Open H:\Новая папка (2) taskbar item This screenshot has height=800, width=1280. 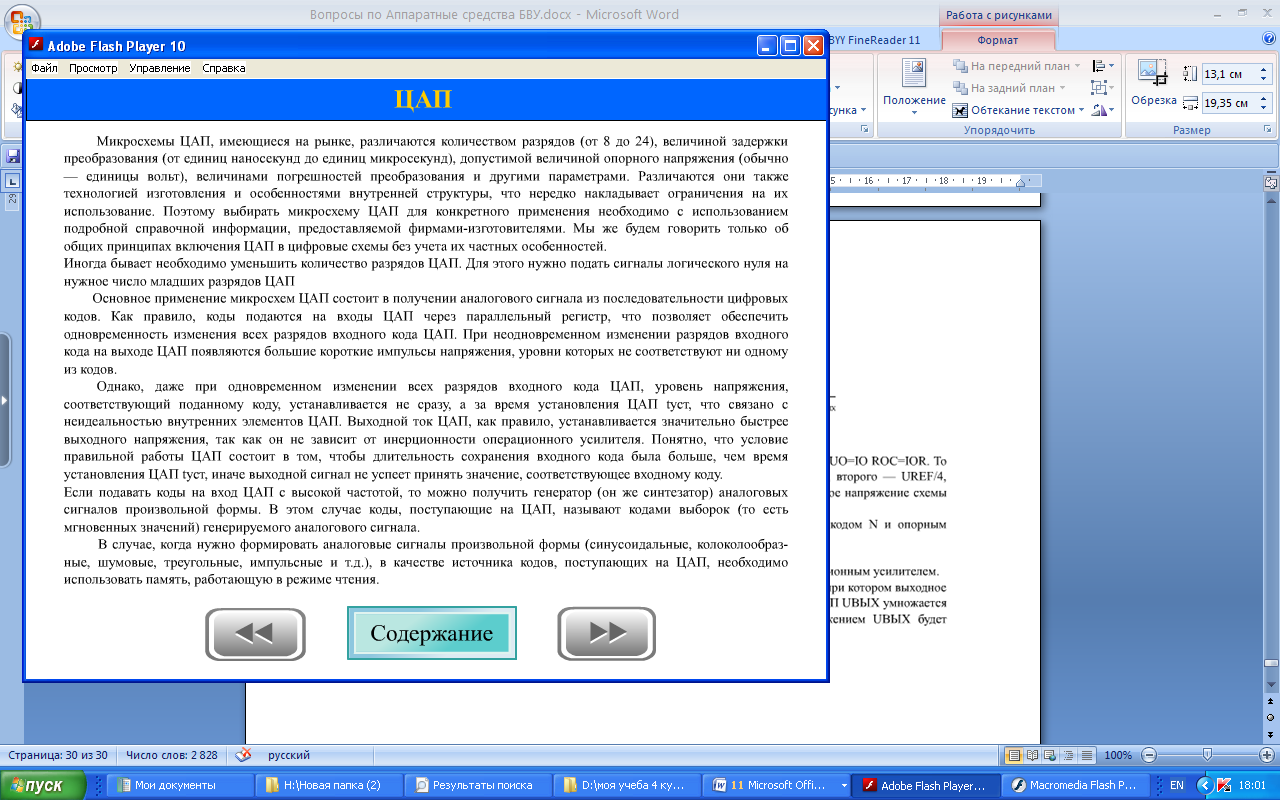328,785
